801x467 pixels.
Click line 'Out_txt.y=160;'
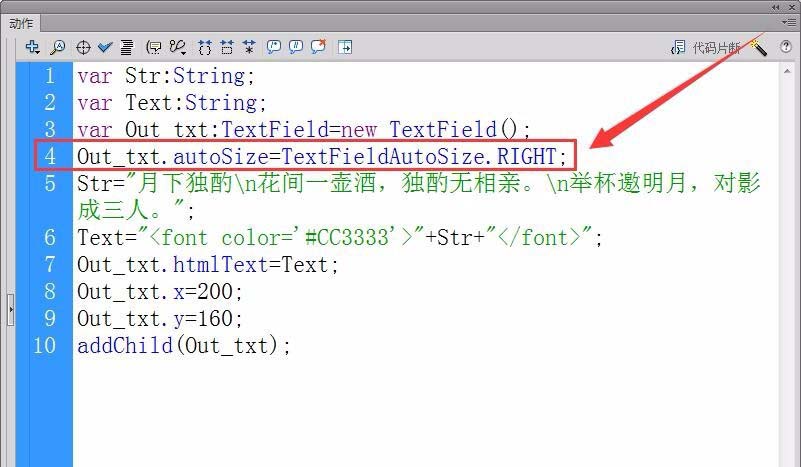point(160,319)
